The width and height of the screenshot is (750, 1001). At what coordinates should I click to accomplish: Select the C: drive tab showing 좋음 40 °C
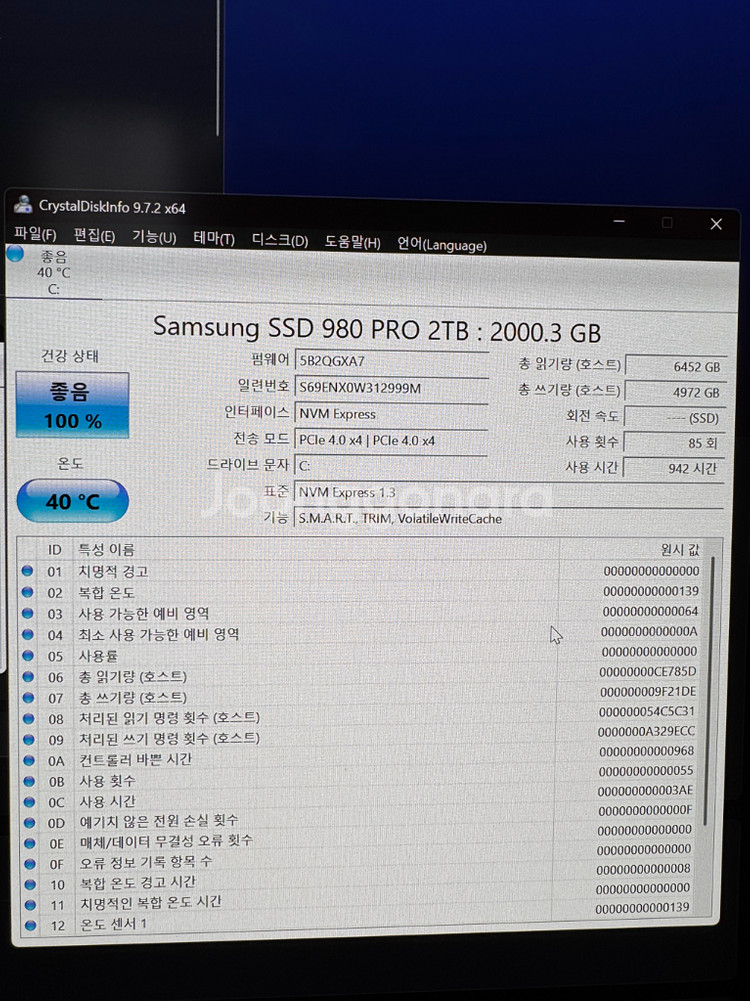point(53,273)
